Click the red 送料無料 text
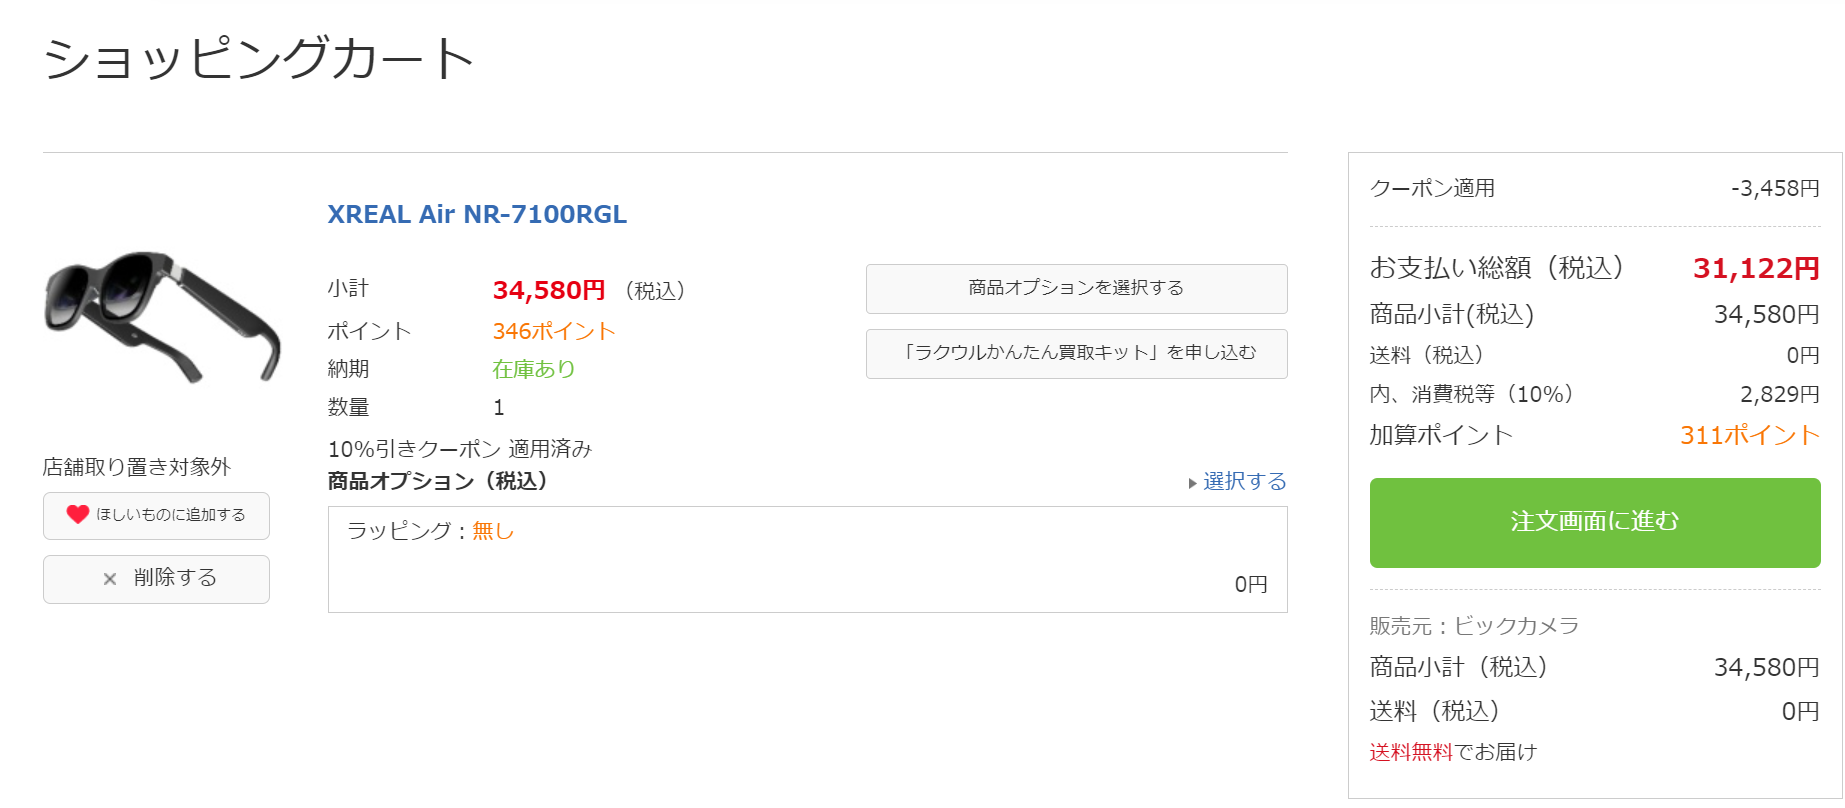 point(1410,752)
